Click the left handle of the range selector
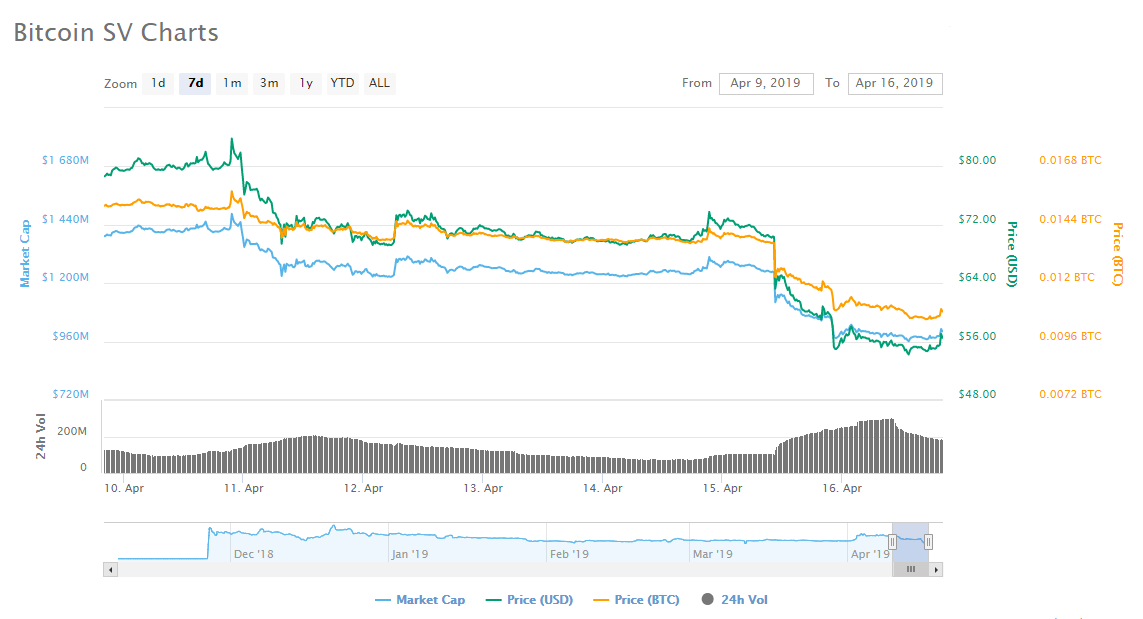The width and height of the screenshot is (1143, 619). 891,540
